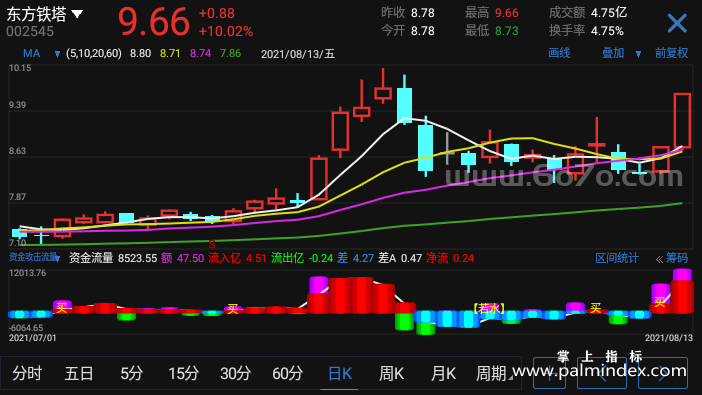Open the 东方铁塔 stock selector arrow
Viewport: 702px width, 395px height.
[77, 14]
